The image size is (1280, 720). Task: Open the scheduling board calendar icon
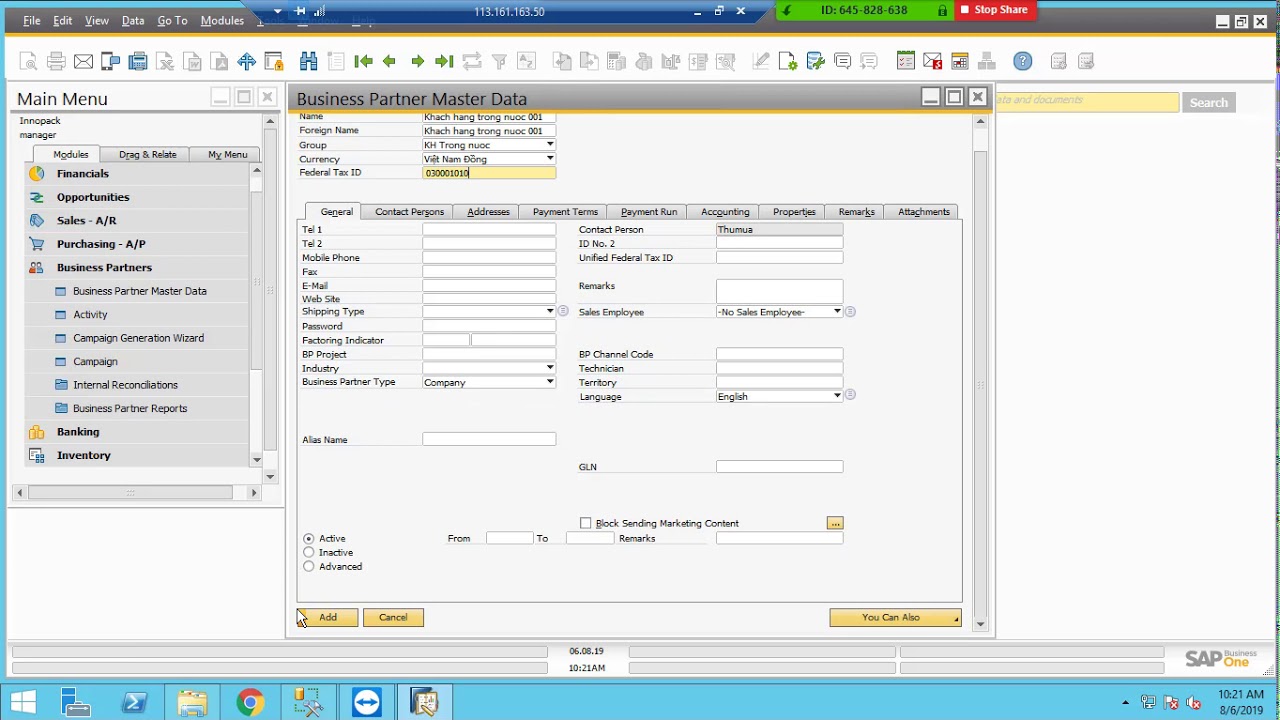pyautogui.click(x=960, y=62)
